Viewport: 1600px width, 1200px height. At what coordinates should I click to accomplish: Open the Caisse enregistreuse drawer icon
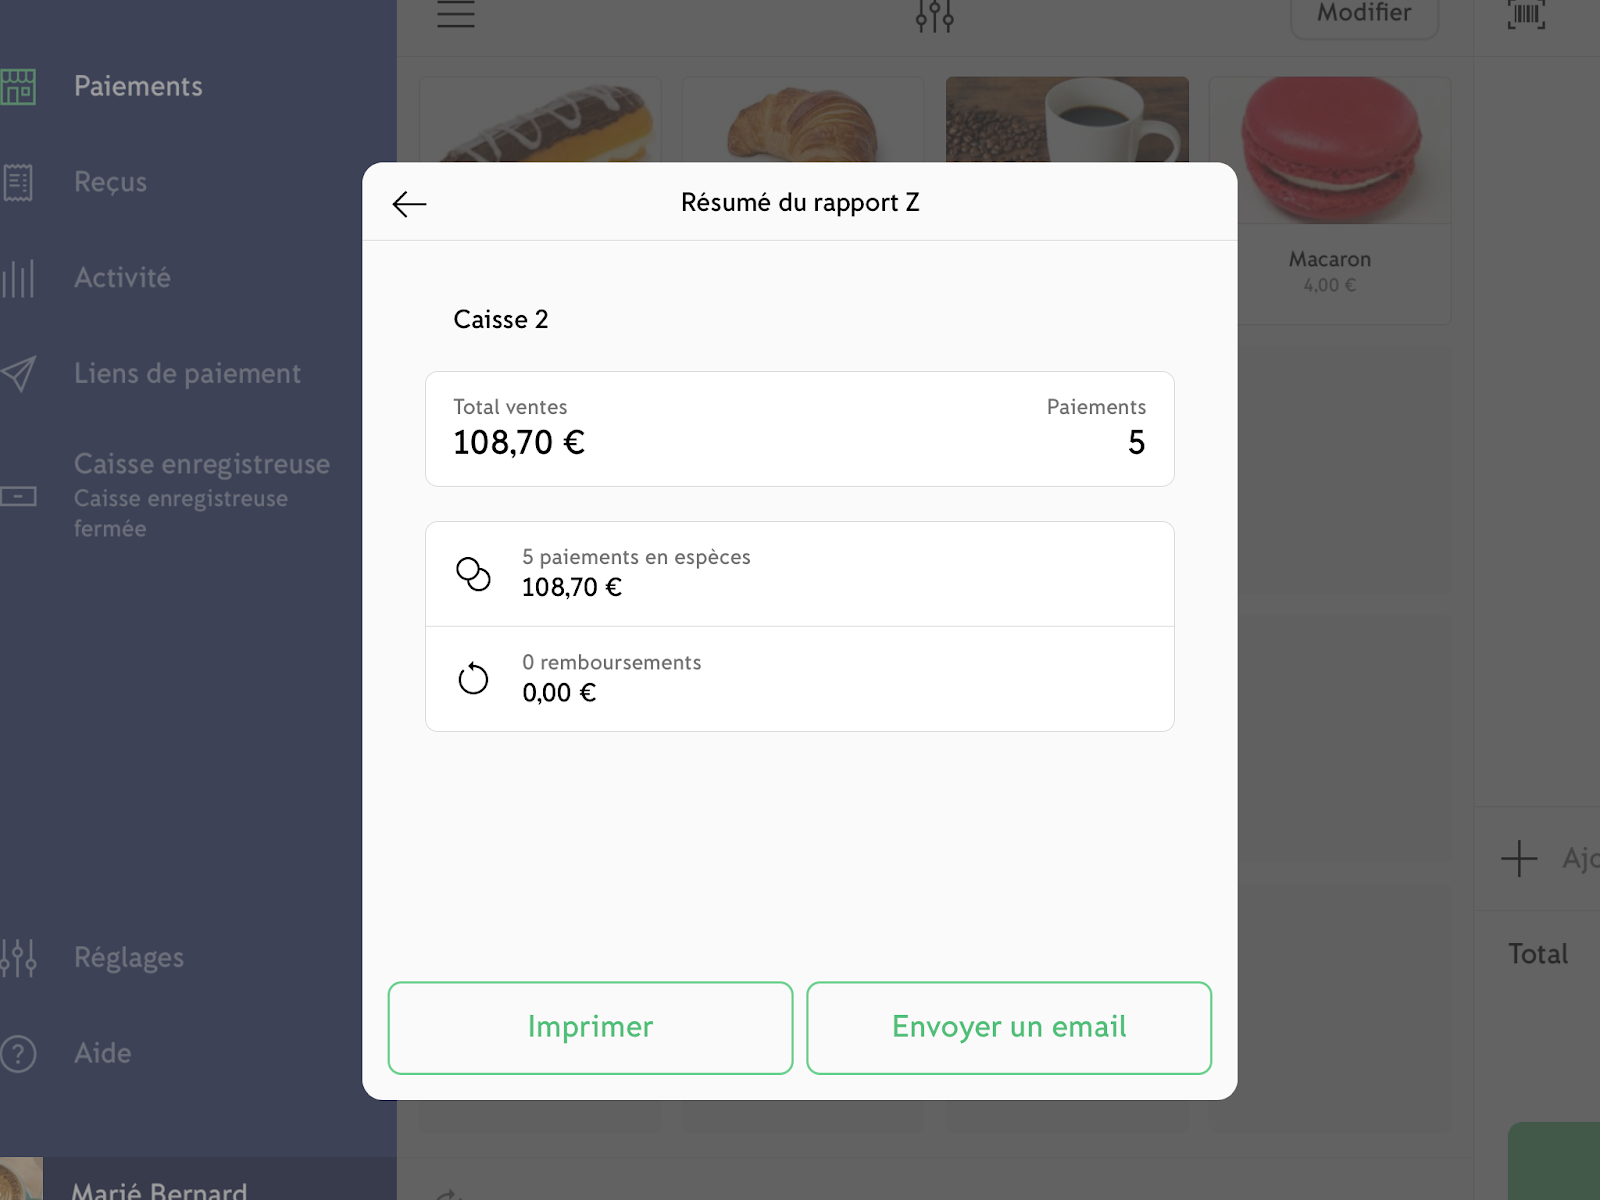pyautogui.click(x=18, y=496)
